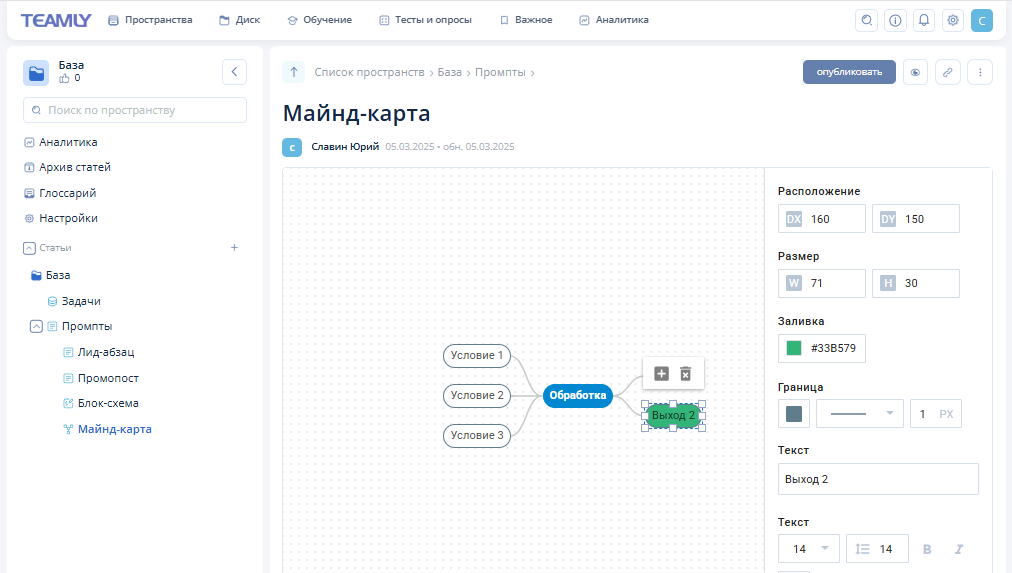Open the border line style dropdown

pyautogui.click(x=859, y=414)
